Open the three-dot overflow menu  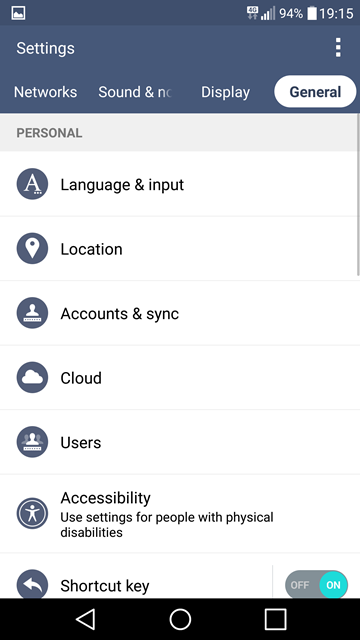[x=338, y=48]
